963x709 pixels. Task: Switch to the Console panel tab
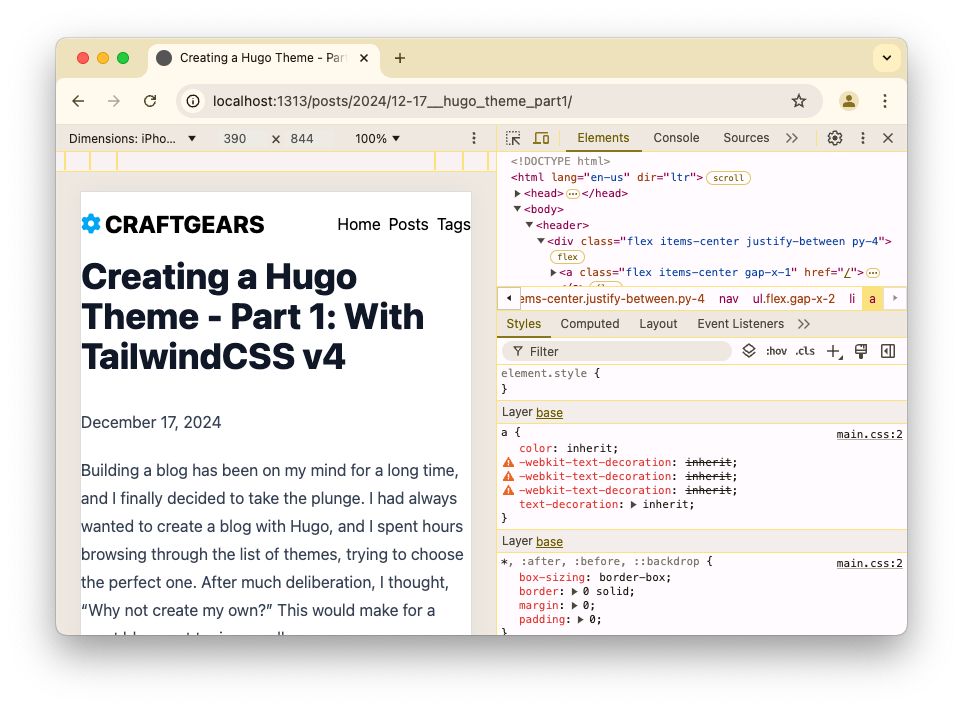(x=676, y=138)
